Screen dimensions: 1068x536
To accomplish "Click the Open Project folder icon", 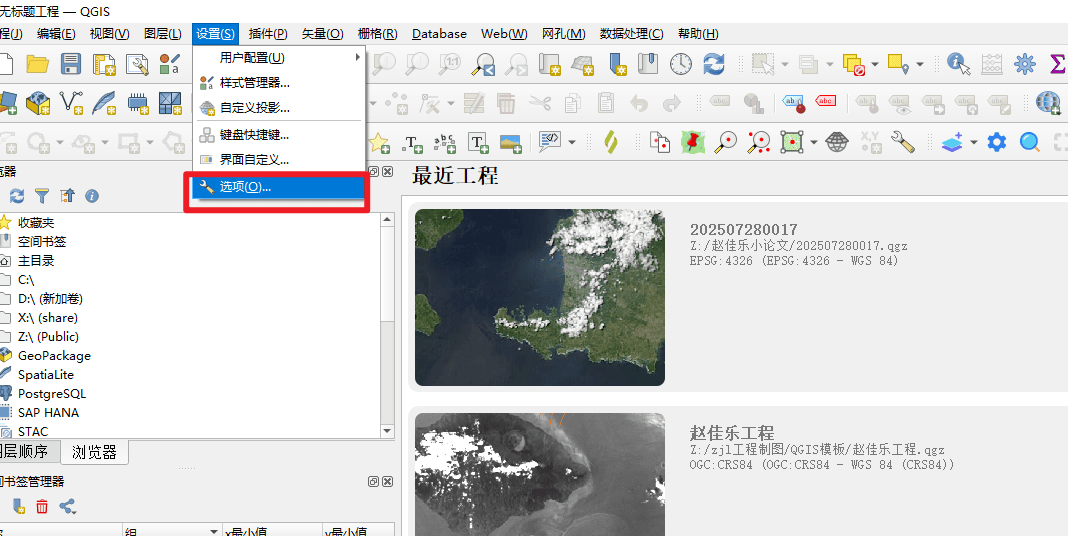I will pos(37,64).
